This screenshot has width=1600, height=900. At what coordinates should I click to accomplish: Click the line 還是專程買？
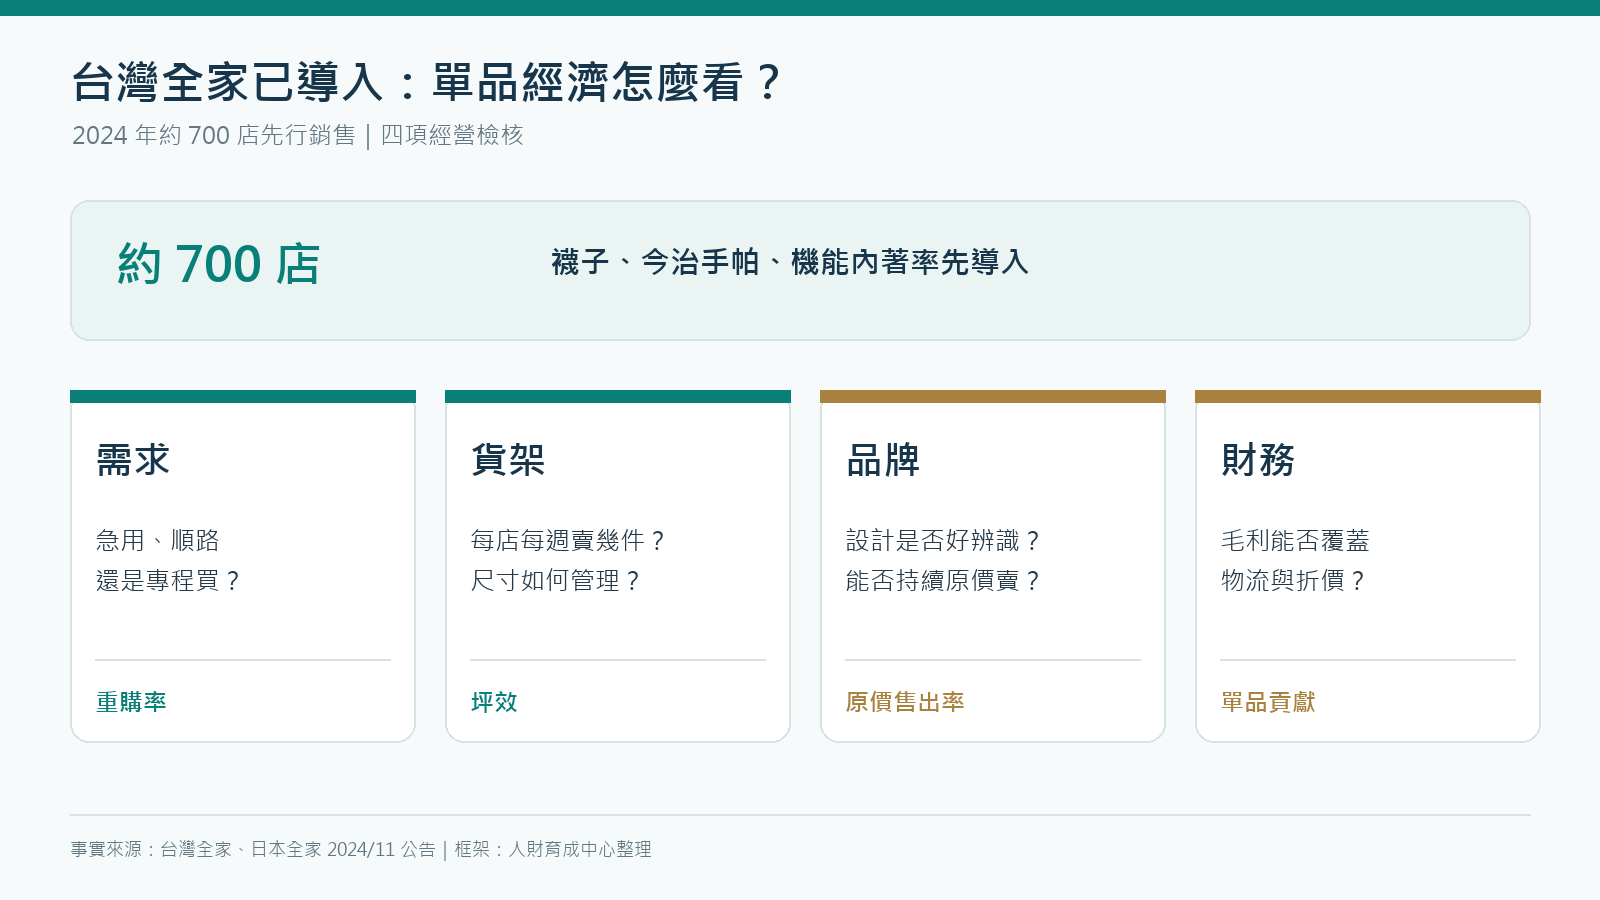169,581
